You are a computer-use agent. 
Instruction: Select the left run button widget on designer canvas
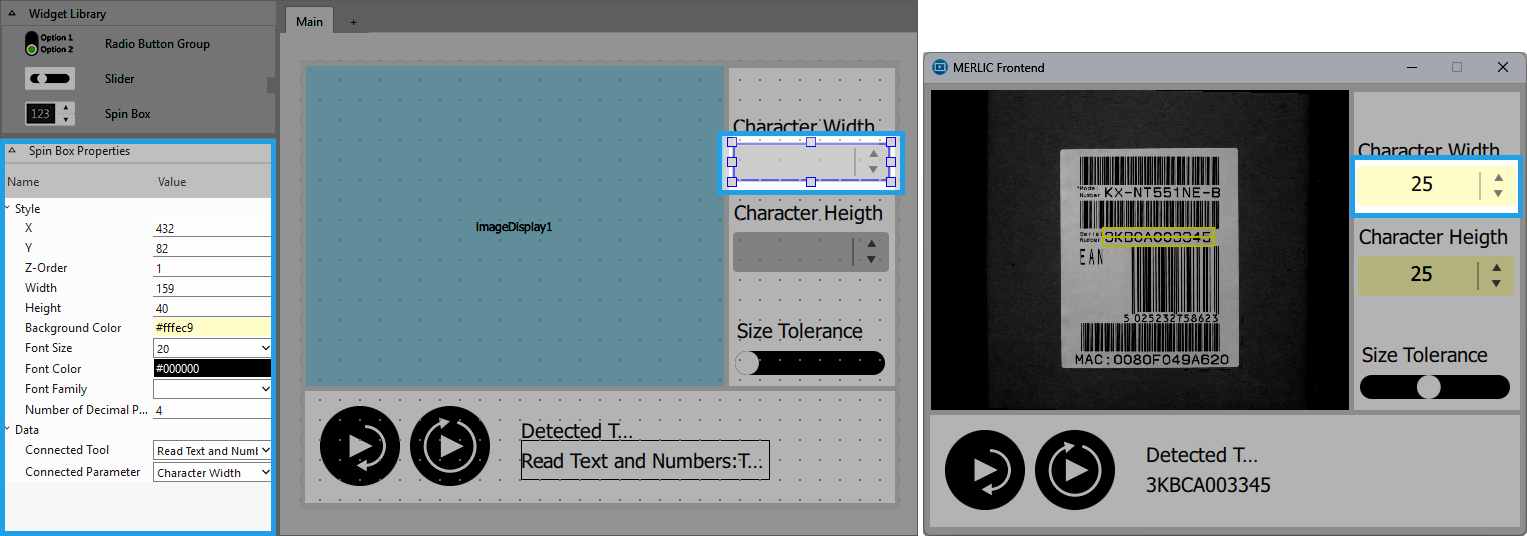360,446
